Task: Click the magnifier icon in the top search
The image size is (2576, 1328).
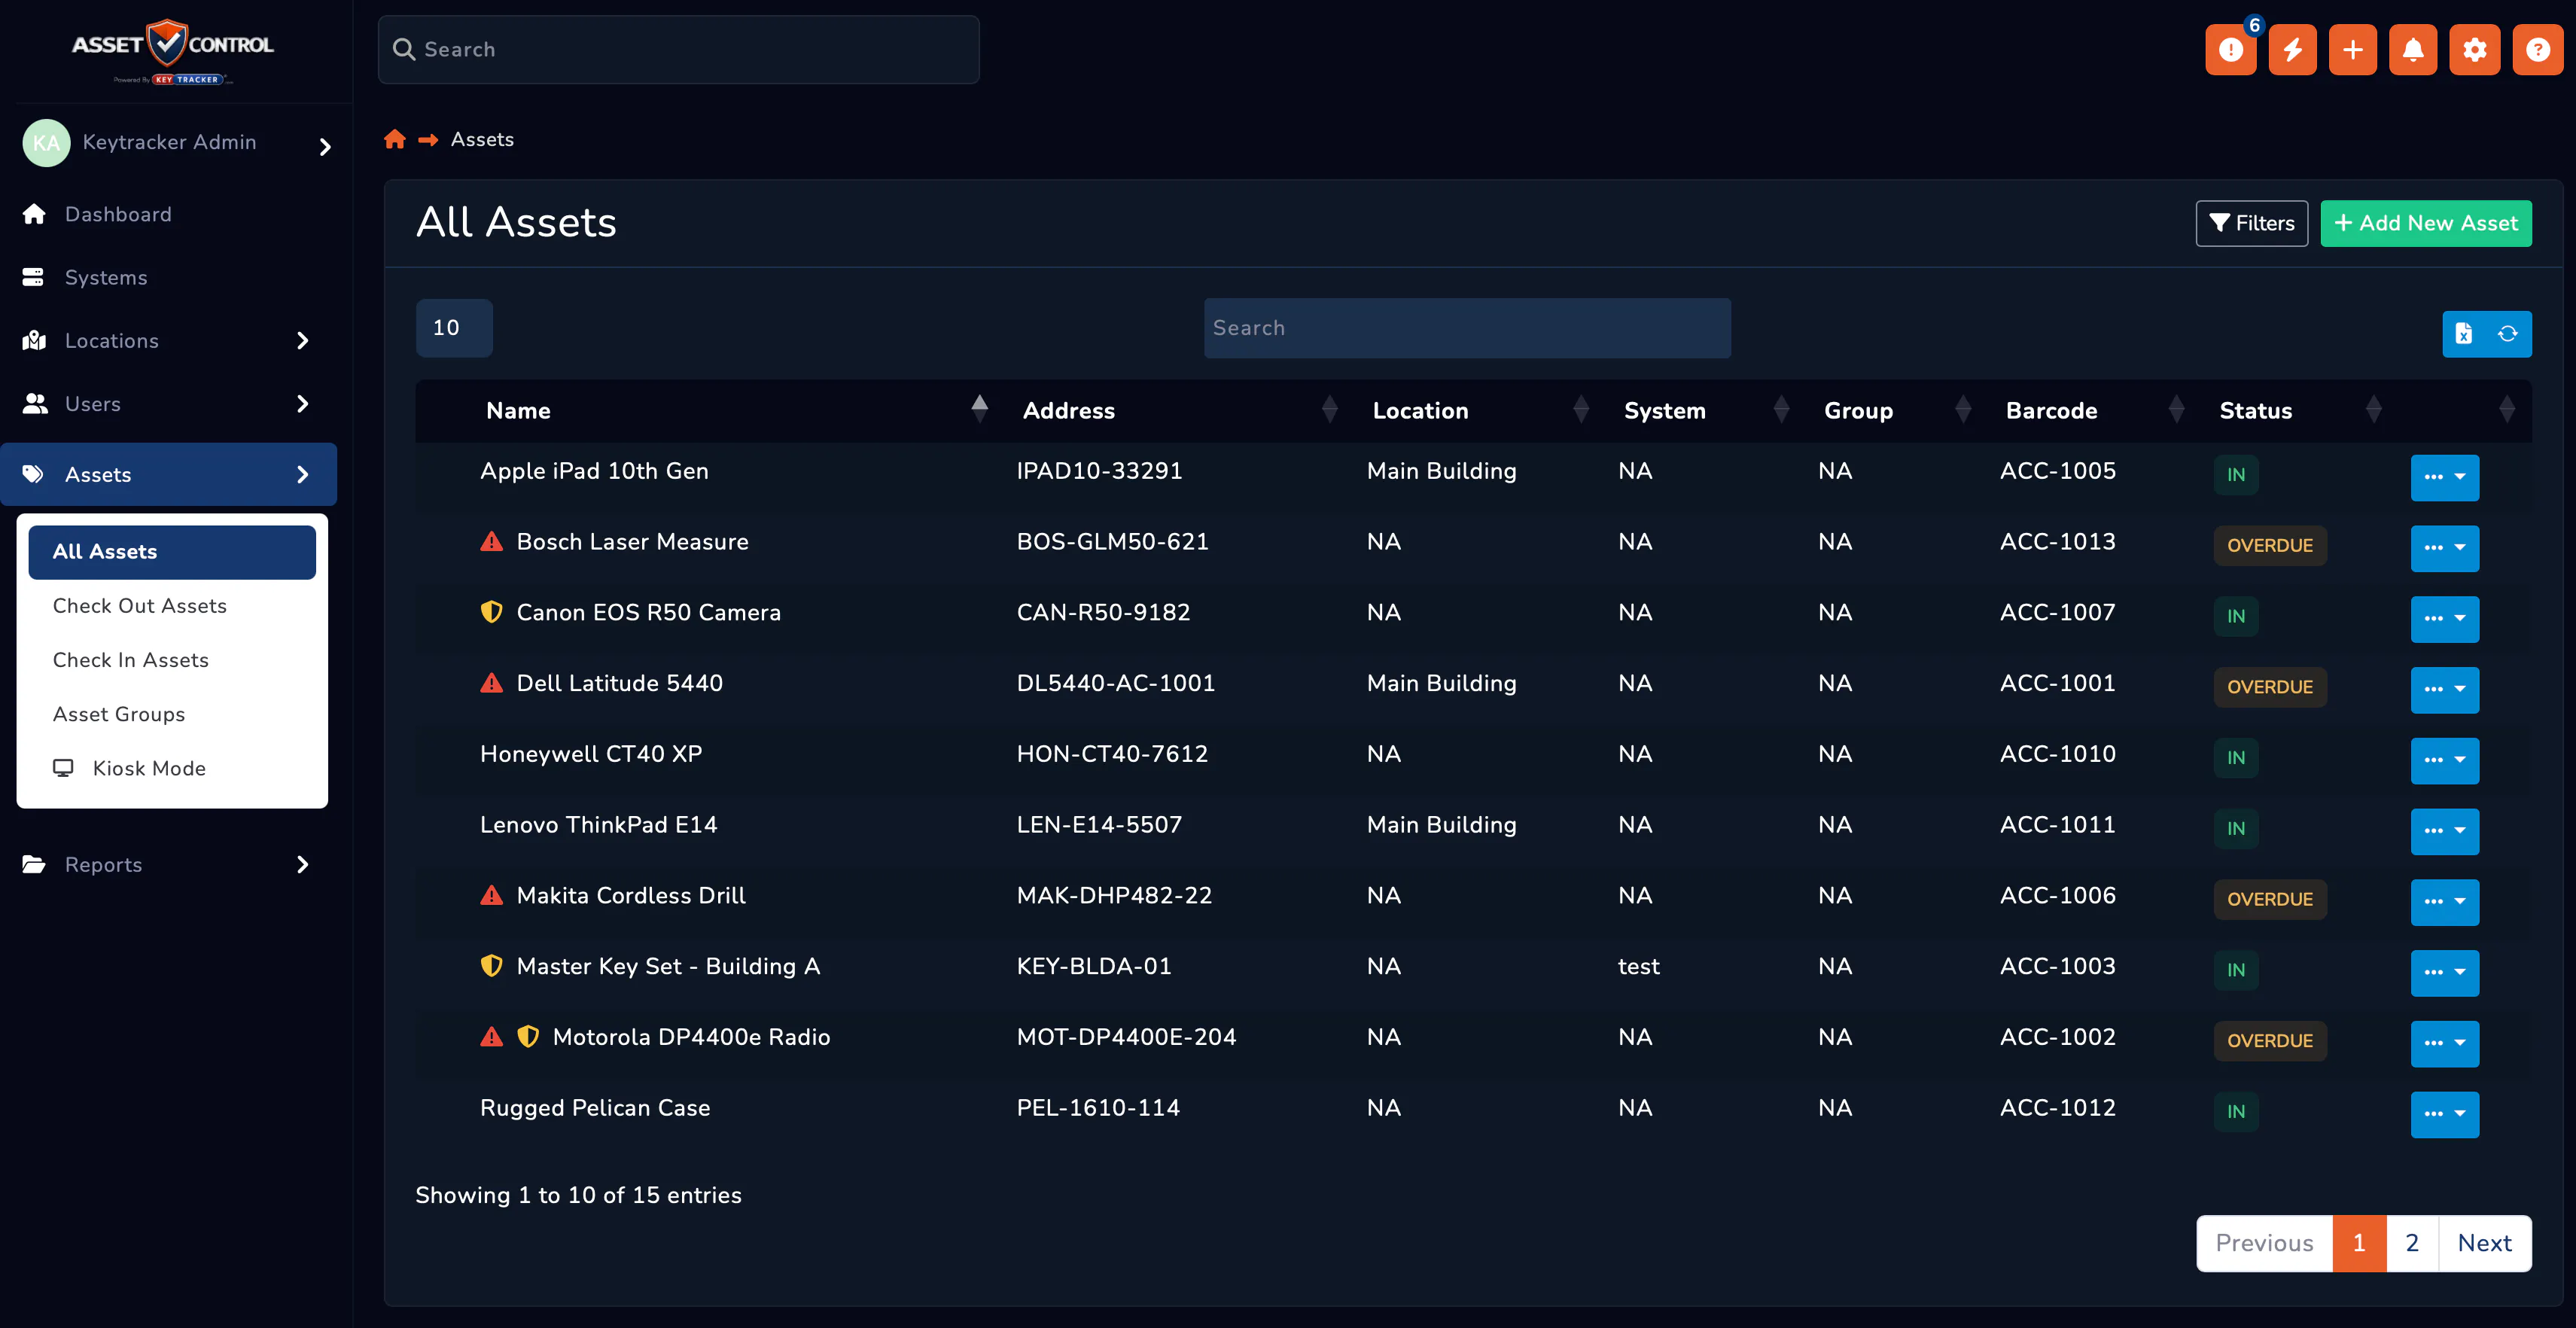Action: [x=404, y=50]
